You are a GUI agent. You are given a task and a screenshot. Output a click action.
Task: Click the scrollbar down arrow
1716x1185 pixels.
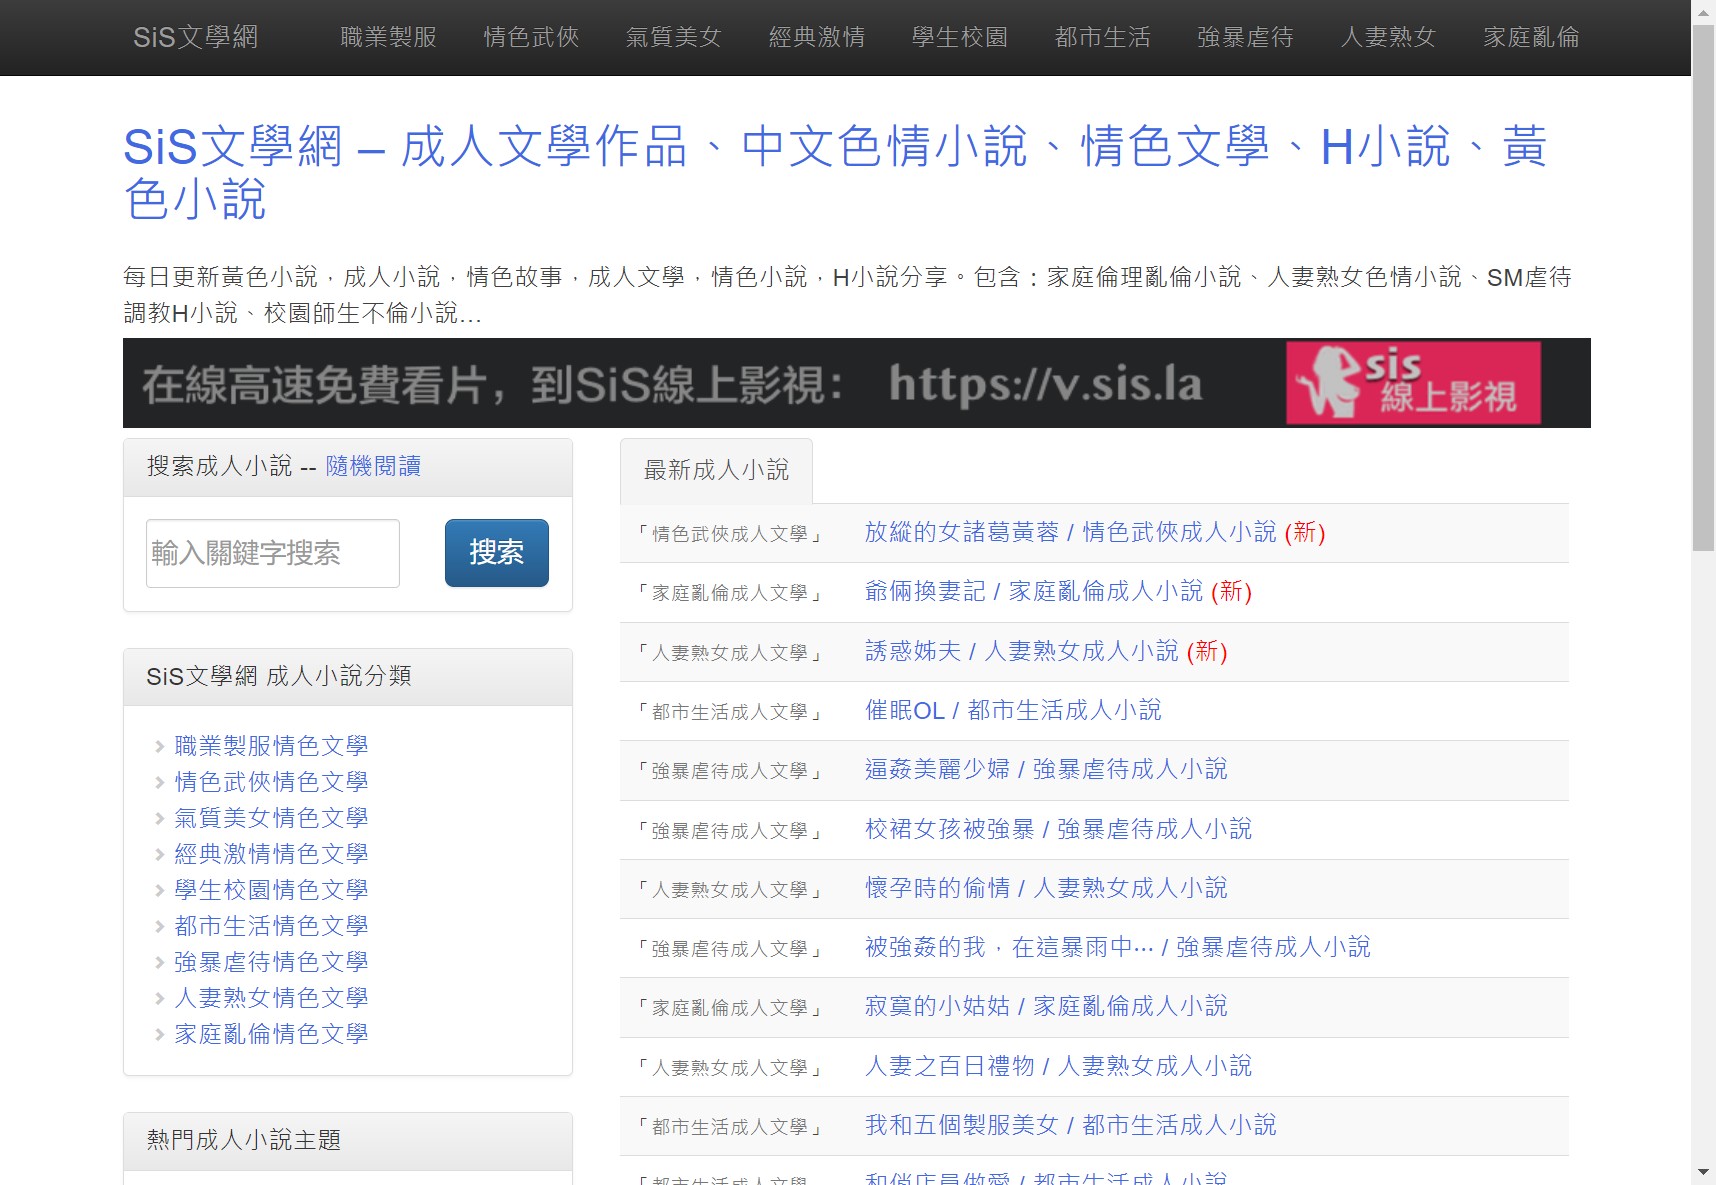click(x=1703, y=1172)
